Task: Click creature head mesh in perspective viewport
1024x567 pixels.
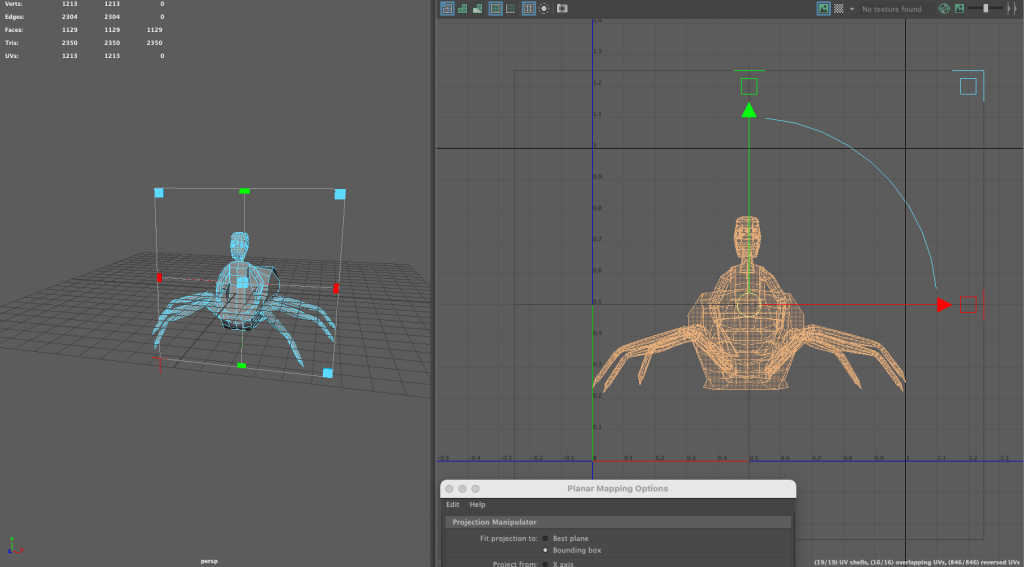Action: (x=240, y=244)
